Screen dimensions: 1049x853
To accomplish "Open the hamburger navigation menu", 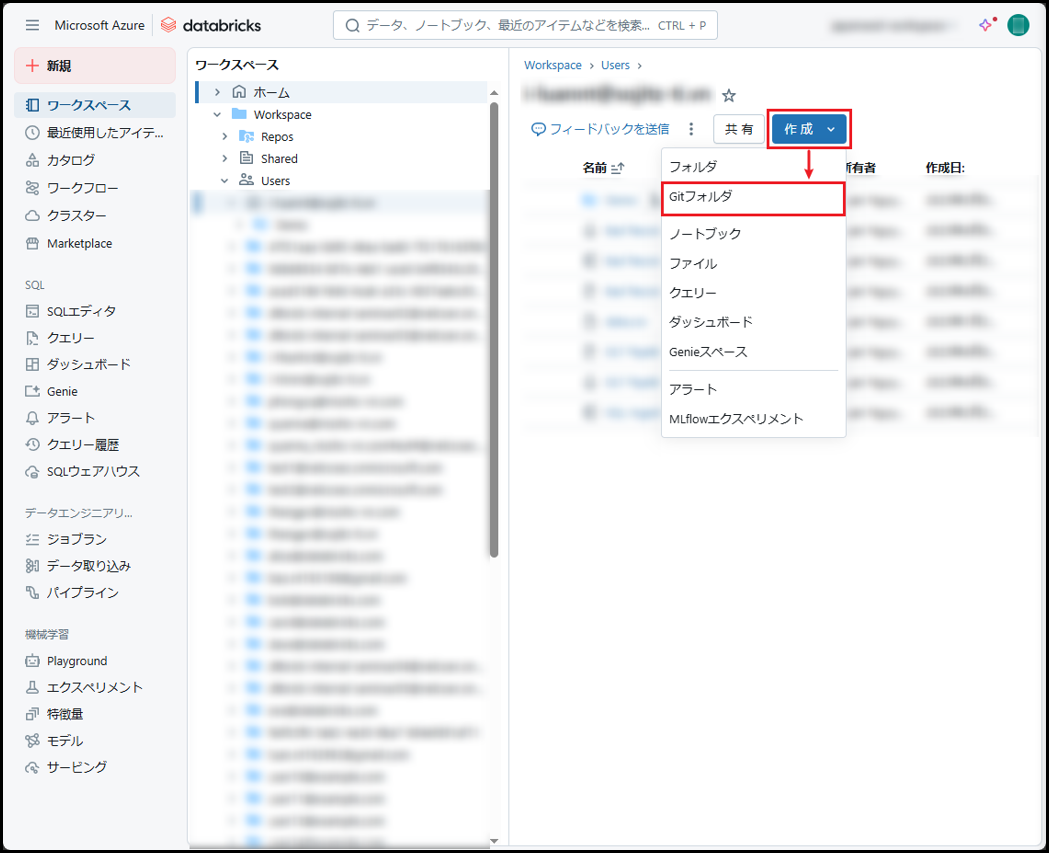I will 32,25.
